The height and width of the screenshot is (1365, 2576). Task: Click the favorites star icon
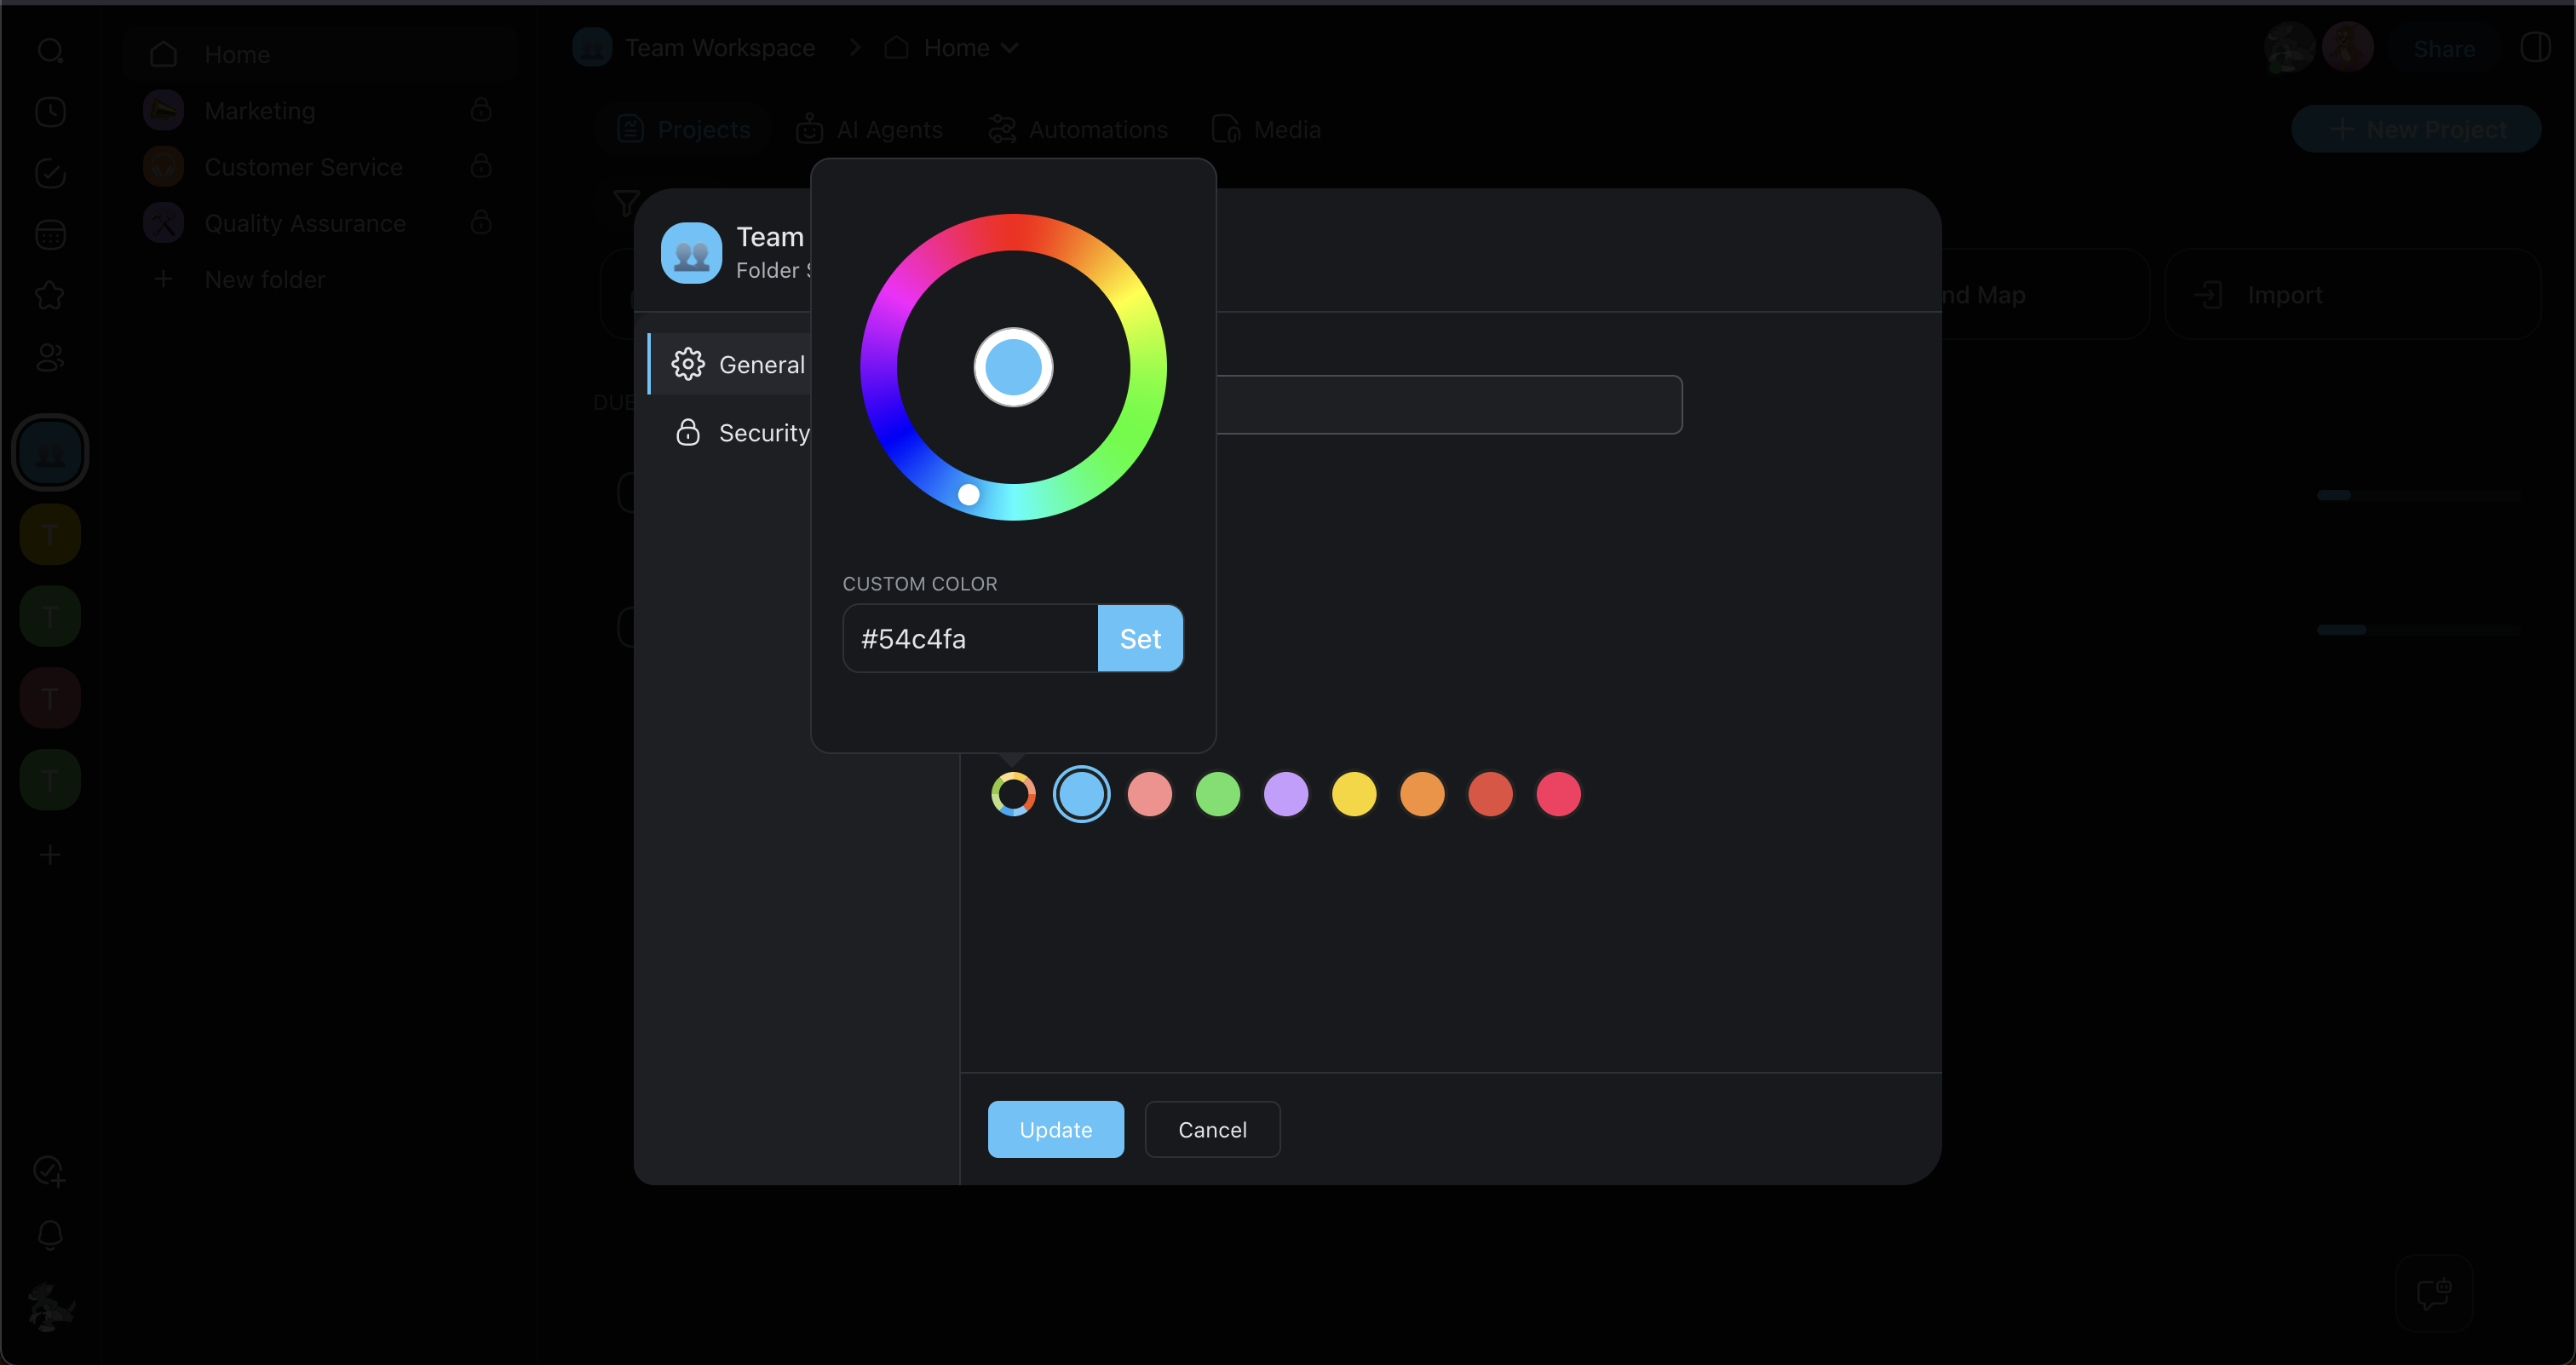tap(50, 296)
